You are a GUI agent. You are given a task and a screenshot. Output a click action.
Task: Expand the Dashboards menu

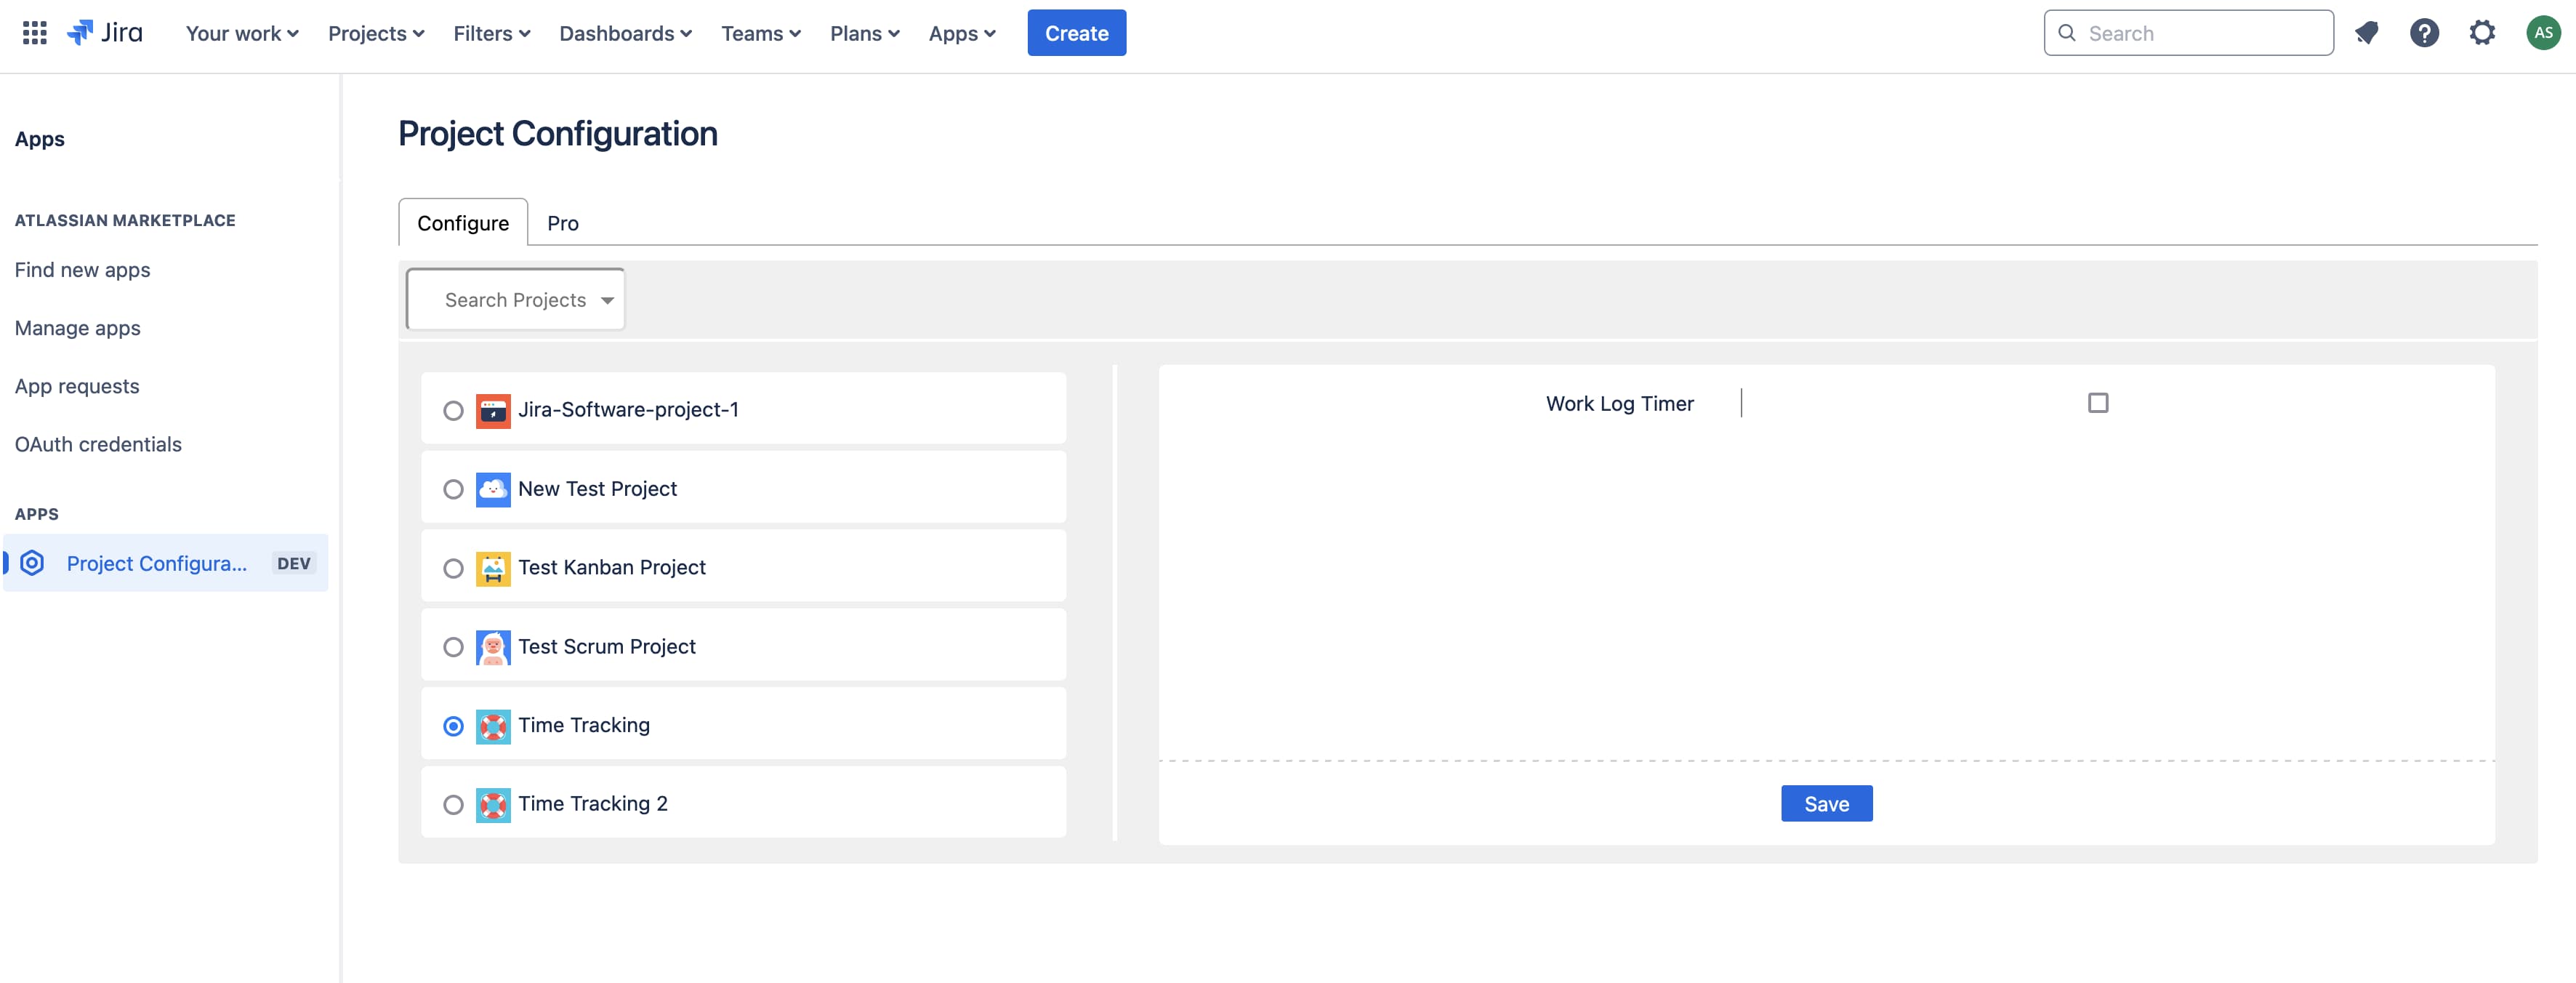click(x=625, y=33)
